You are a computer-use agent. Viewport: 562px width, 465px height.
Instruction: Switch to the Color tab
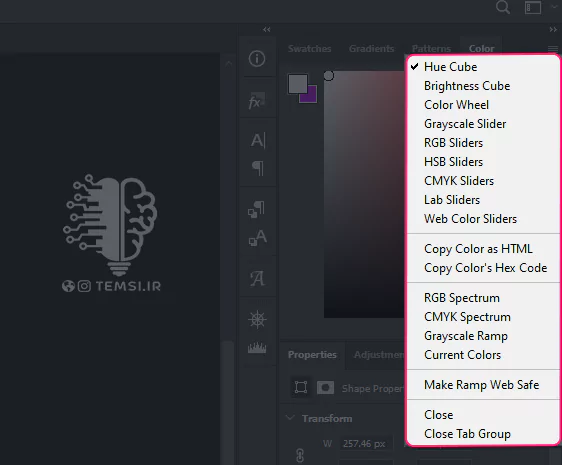point(481,48)
